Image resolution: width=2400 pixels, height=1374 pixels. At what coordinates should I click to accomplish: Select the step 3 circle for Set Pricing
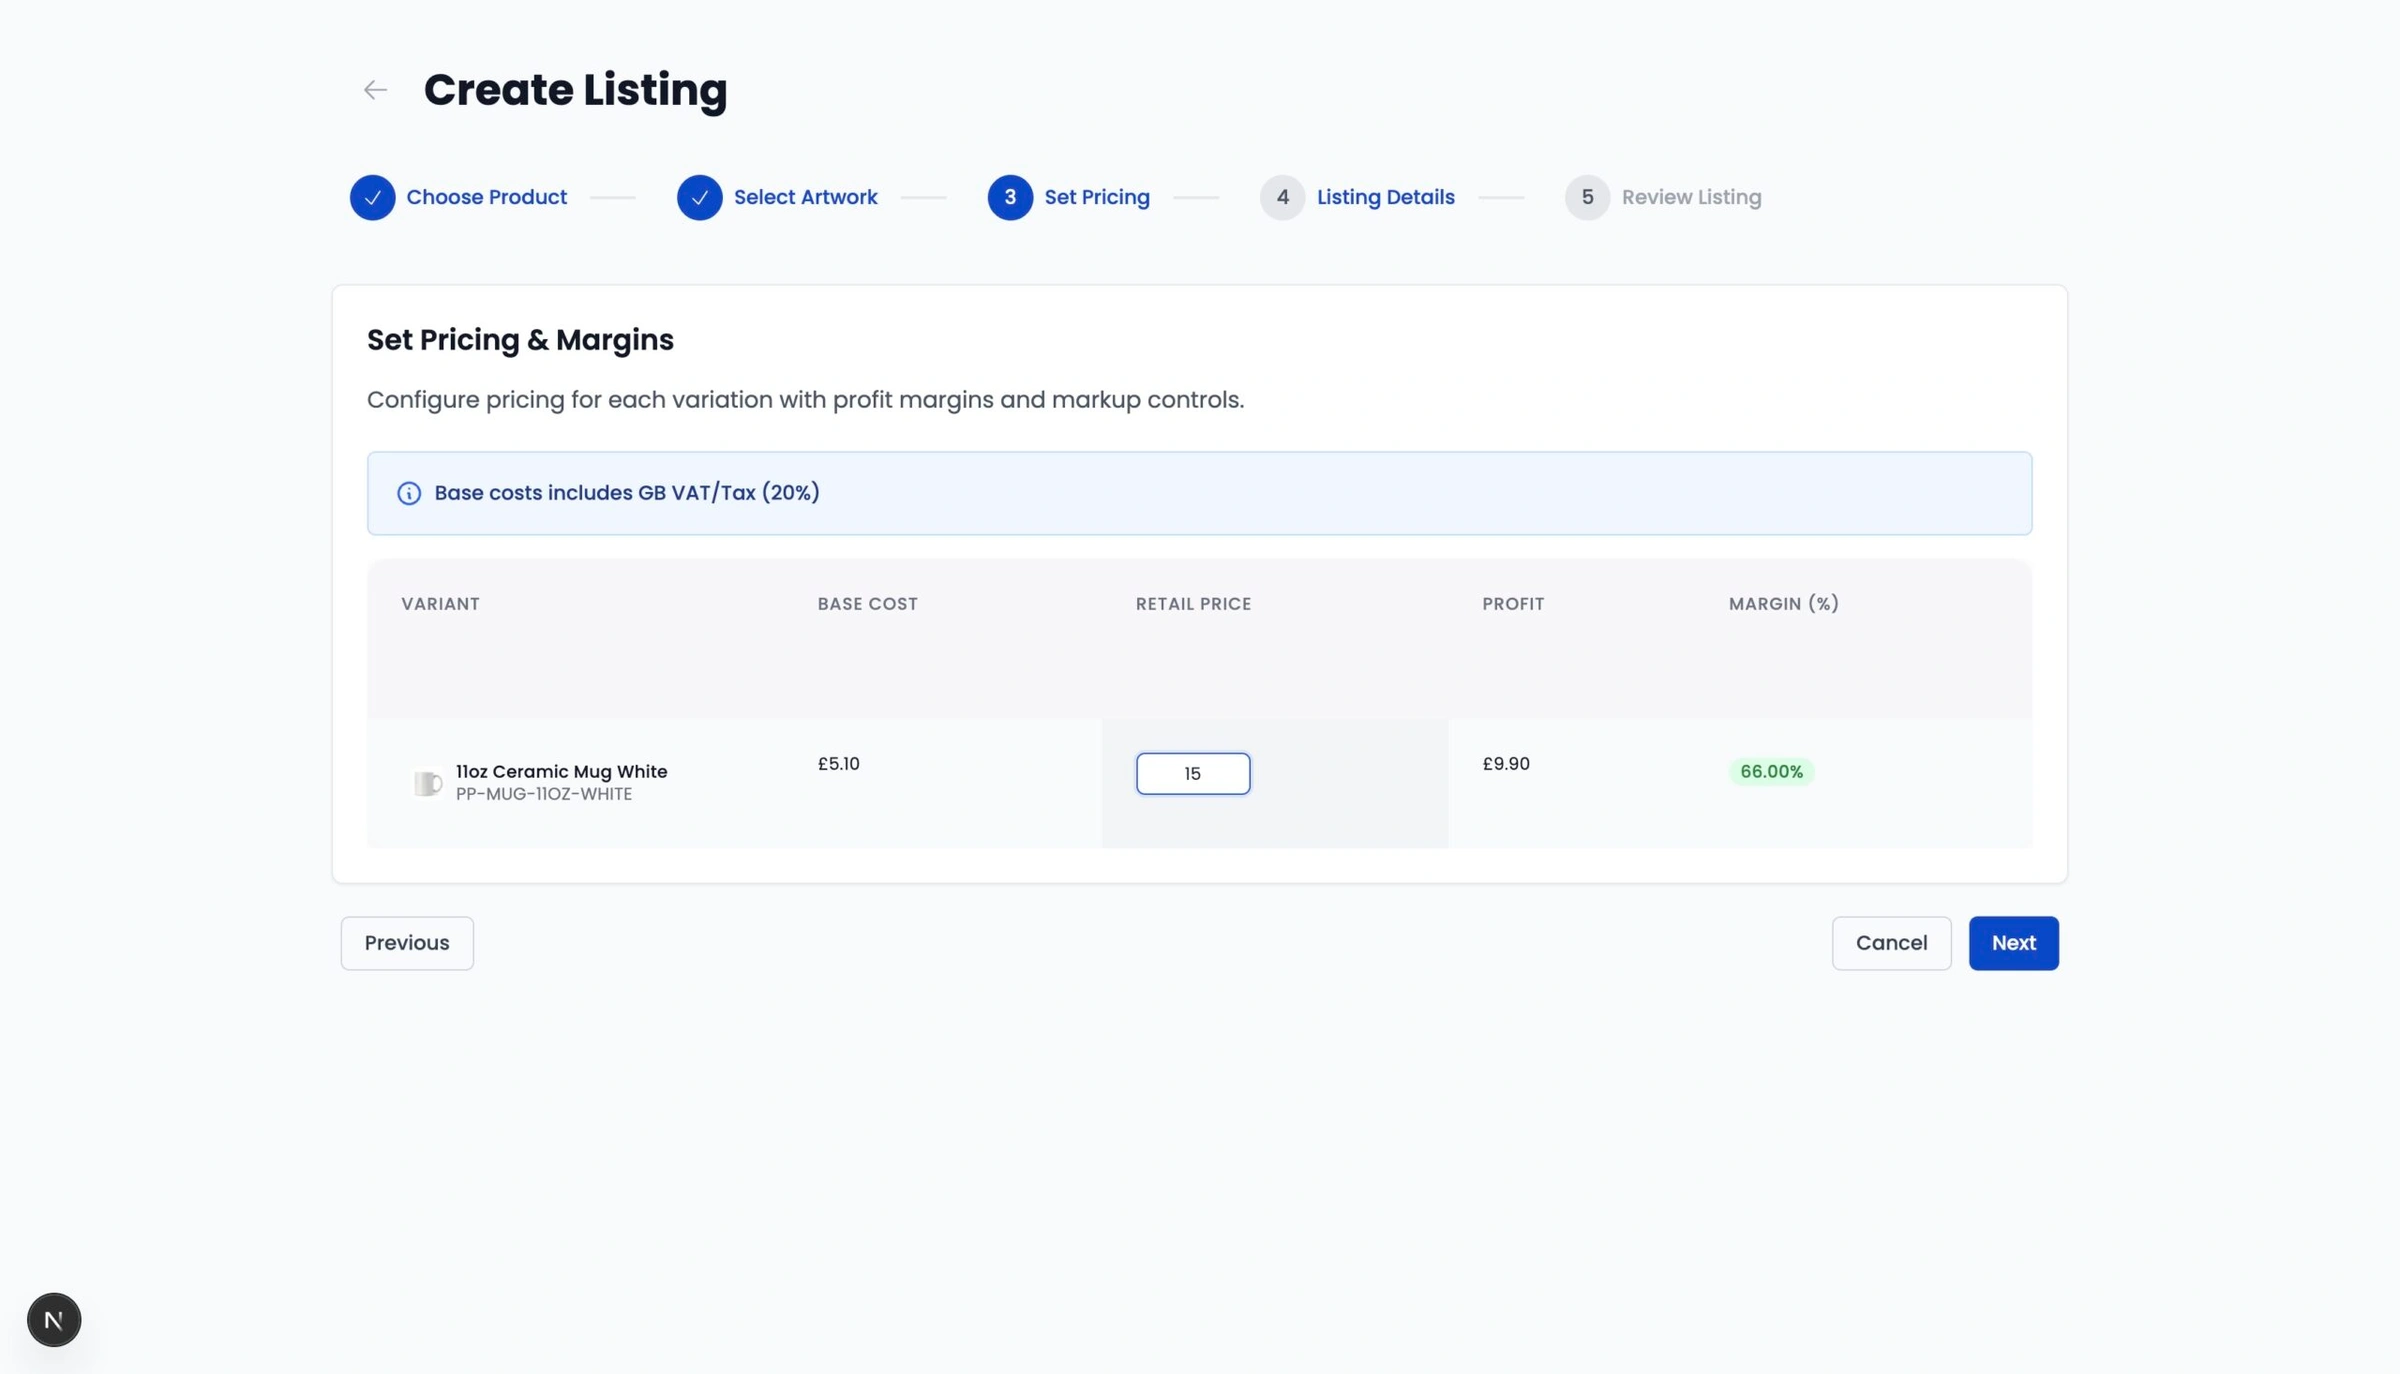pyautogui.click(x=1010, y=197)
